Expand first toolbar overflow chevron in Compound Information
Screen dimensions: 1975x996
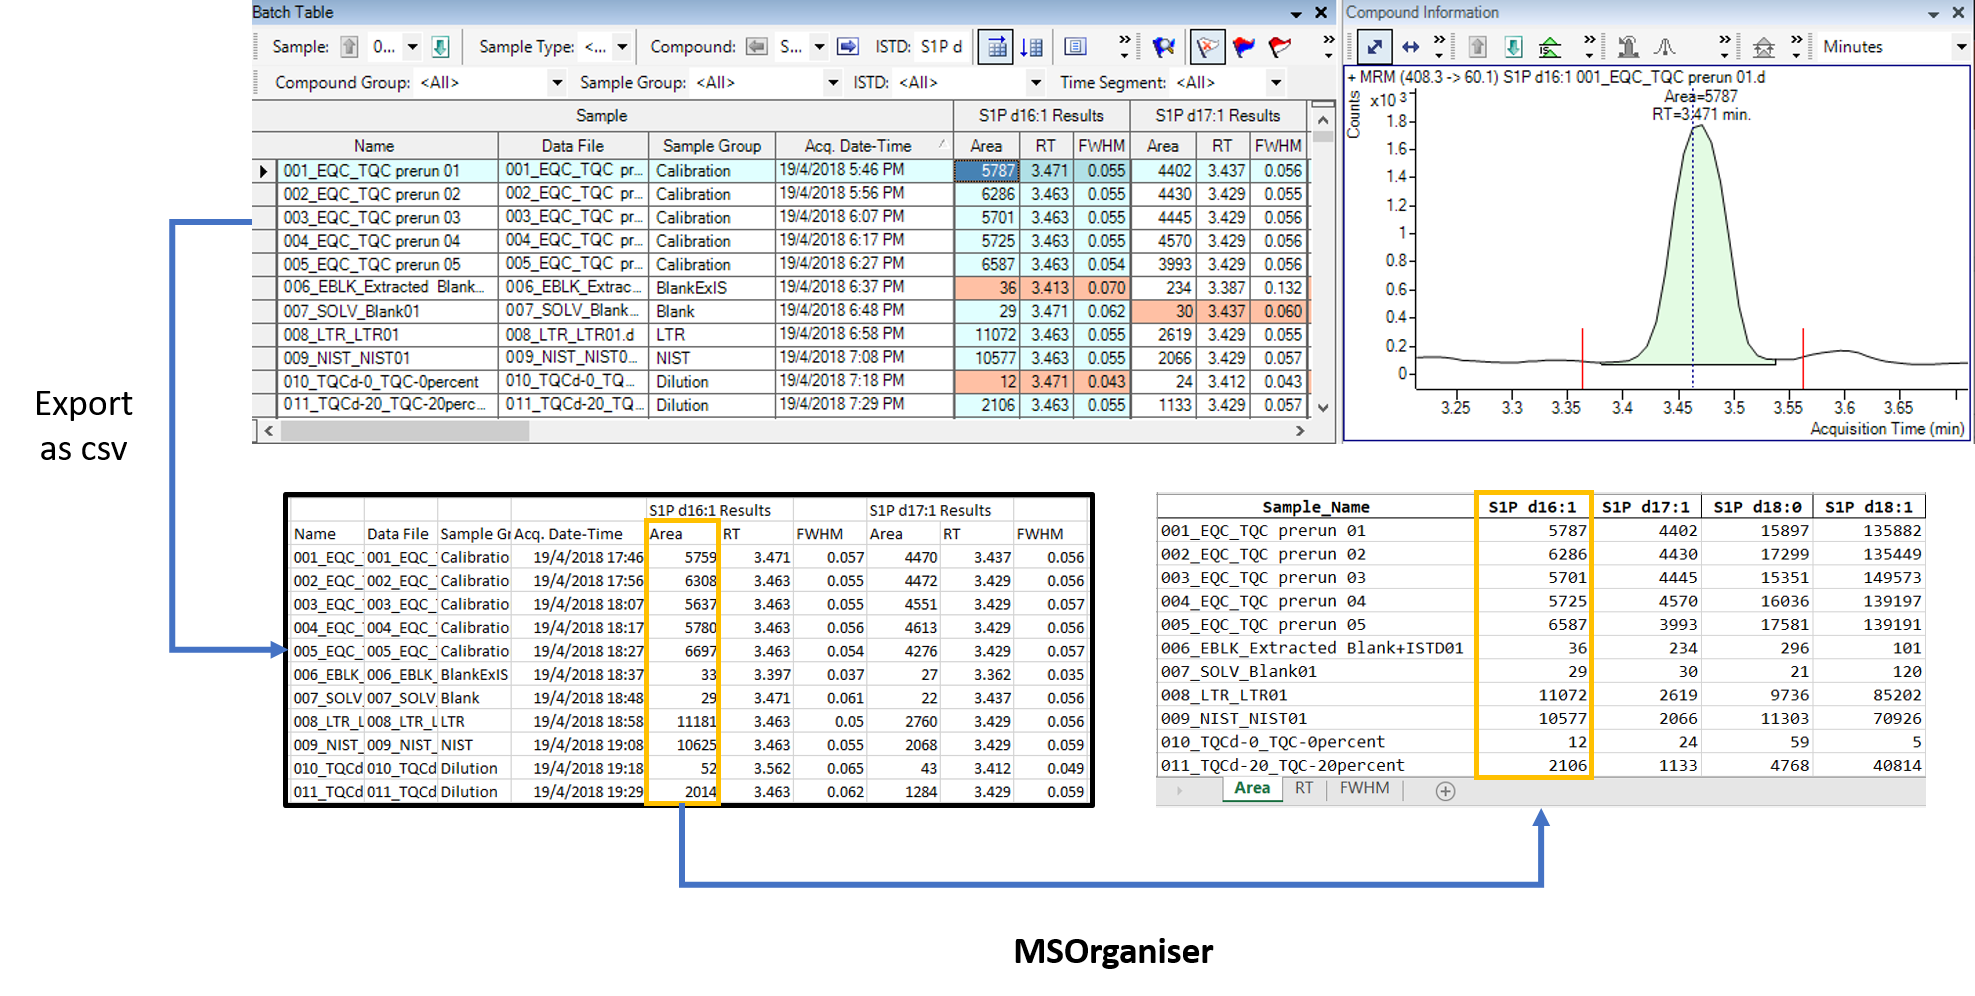point(1439,45)
